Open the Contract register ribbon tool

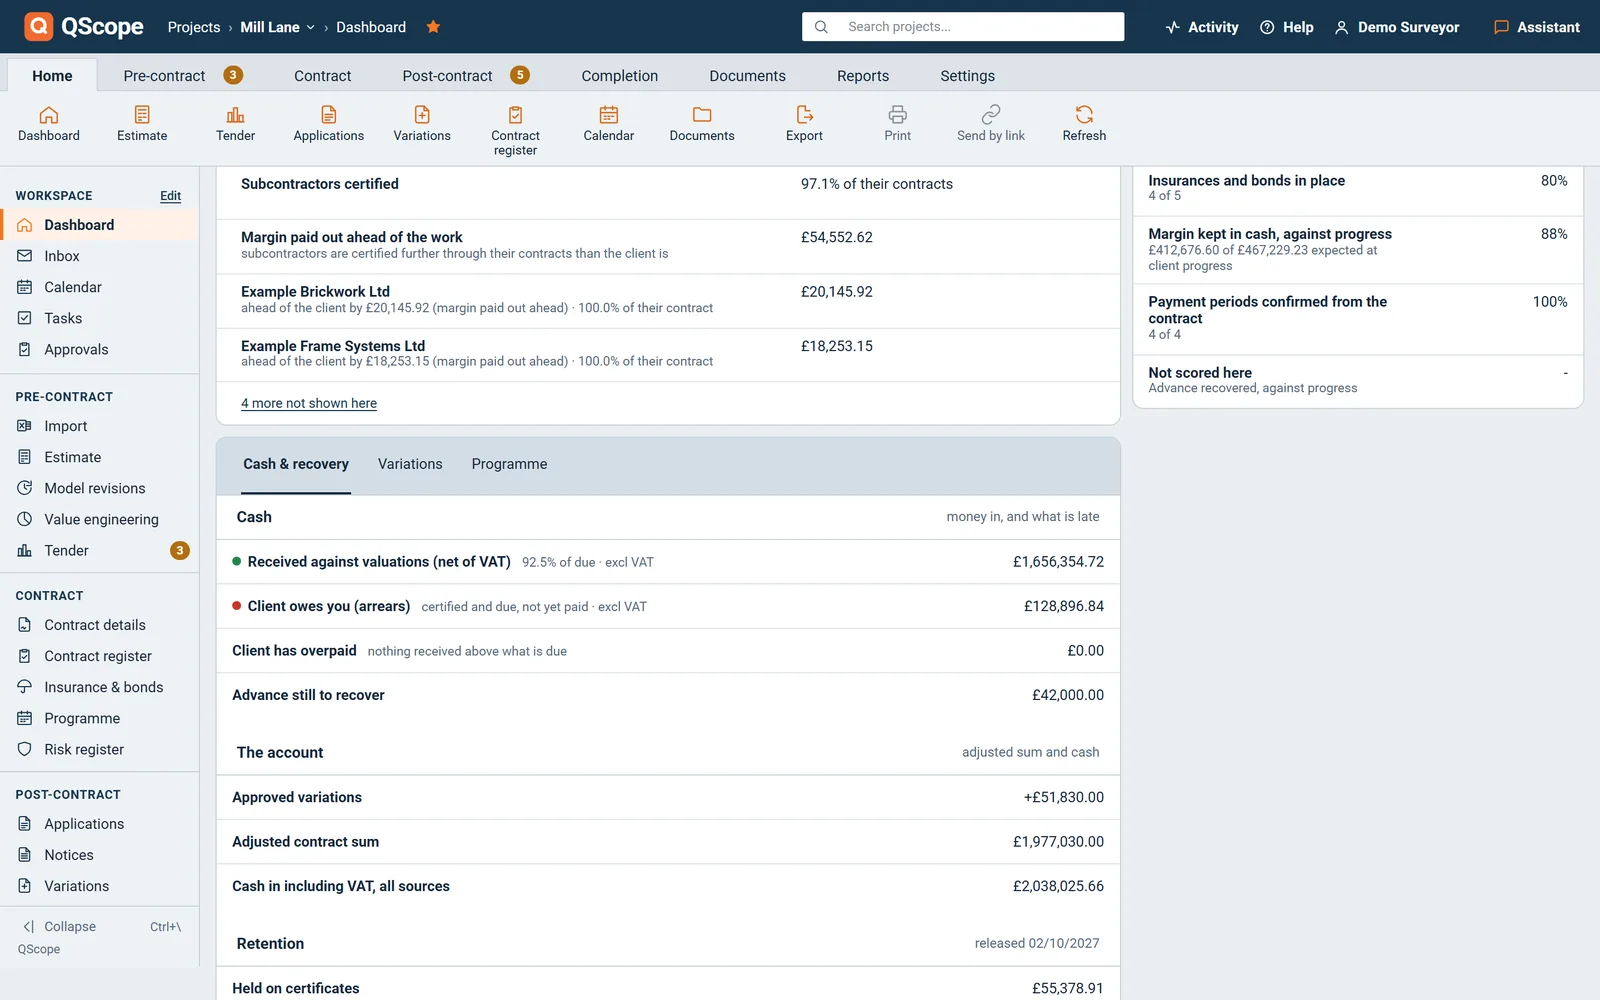click(x=515, y=131)
